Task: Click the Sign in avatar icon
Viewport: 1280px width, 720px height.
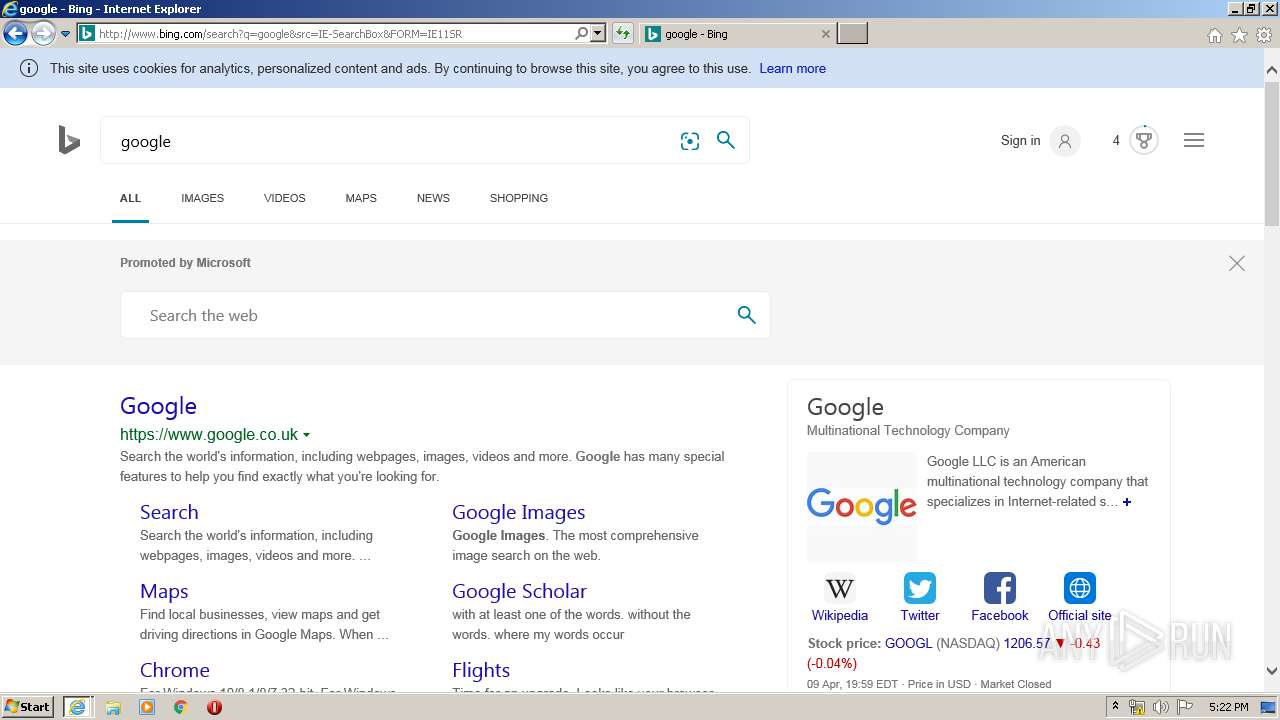Action: pyautogui.click(x=1065, y=141)
